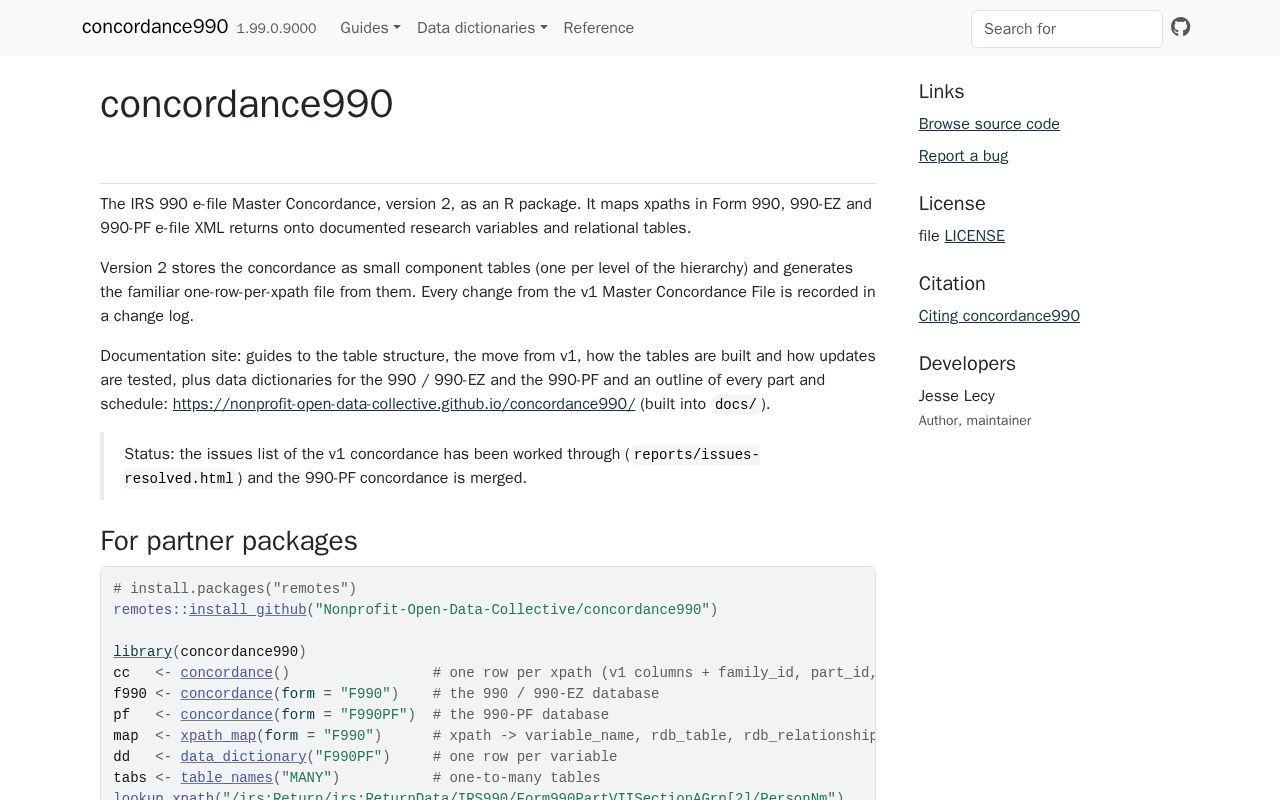Click the concordance link on the pf line
Image resolution: width=1280 pixels, height=800 pixels.
click(226, 715)
